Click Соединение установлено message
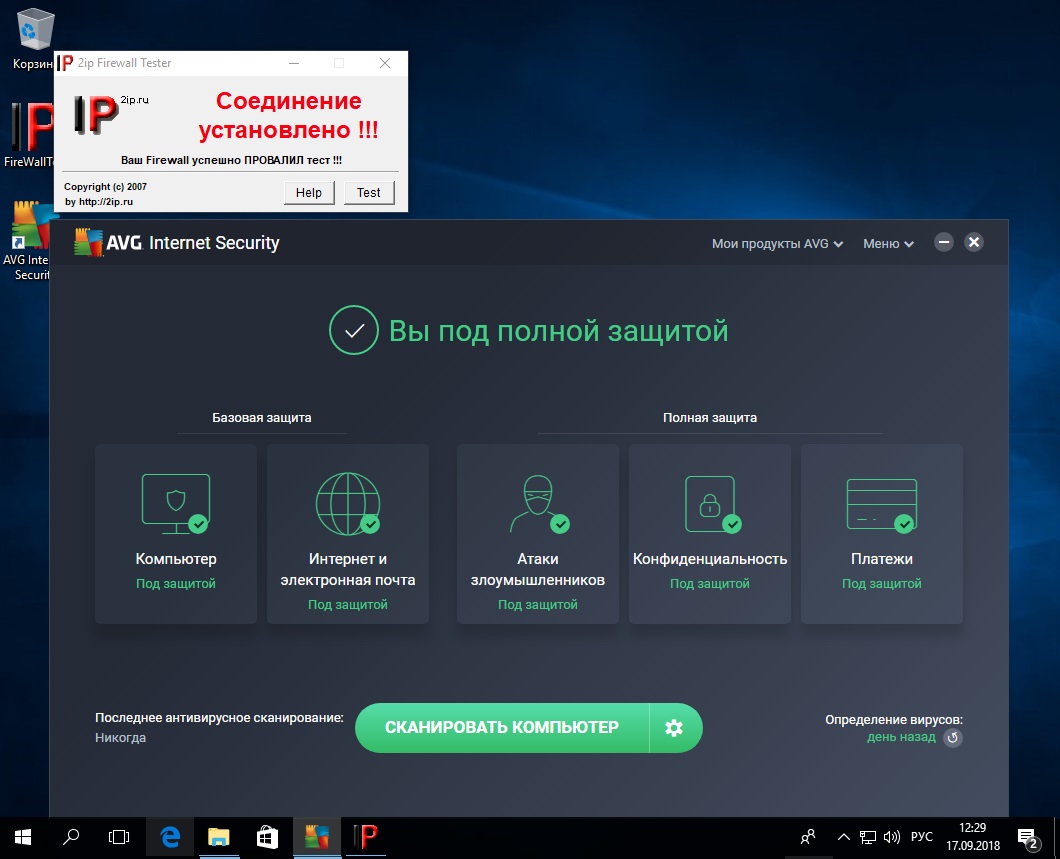Viewport: 1060px width, 859px height. pos(289,115)
